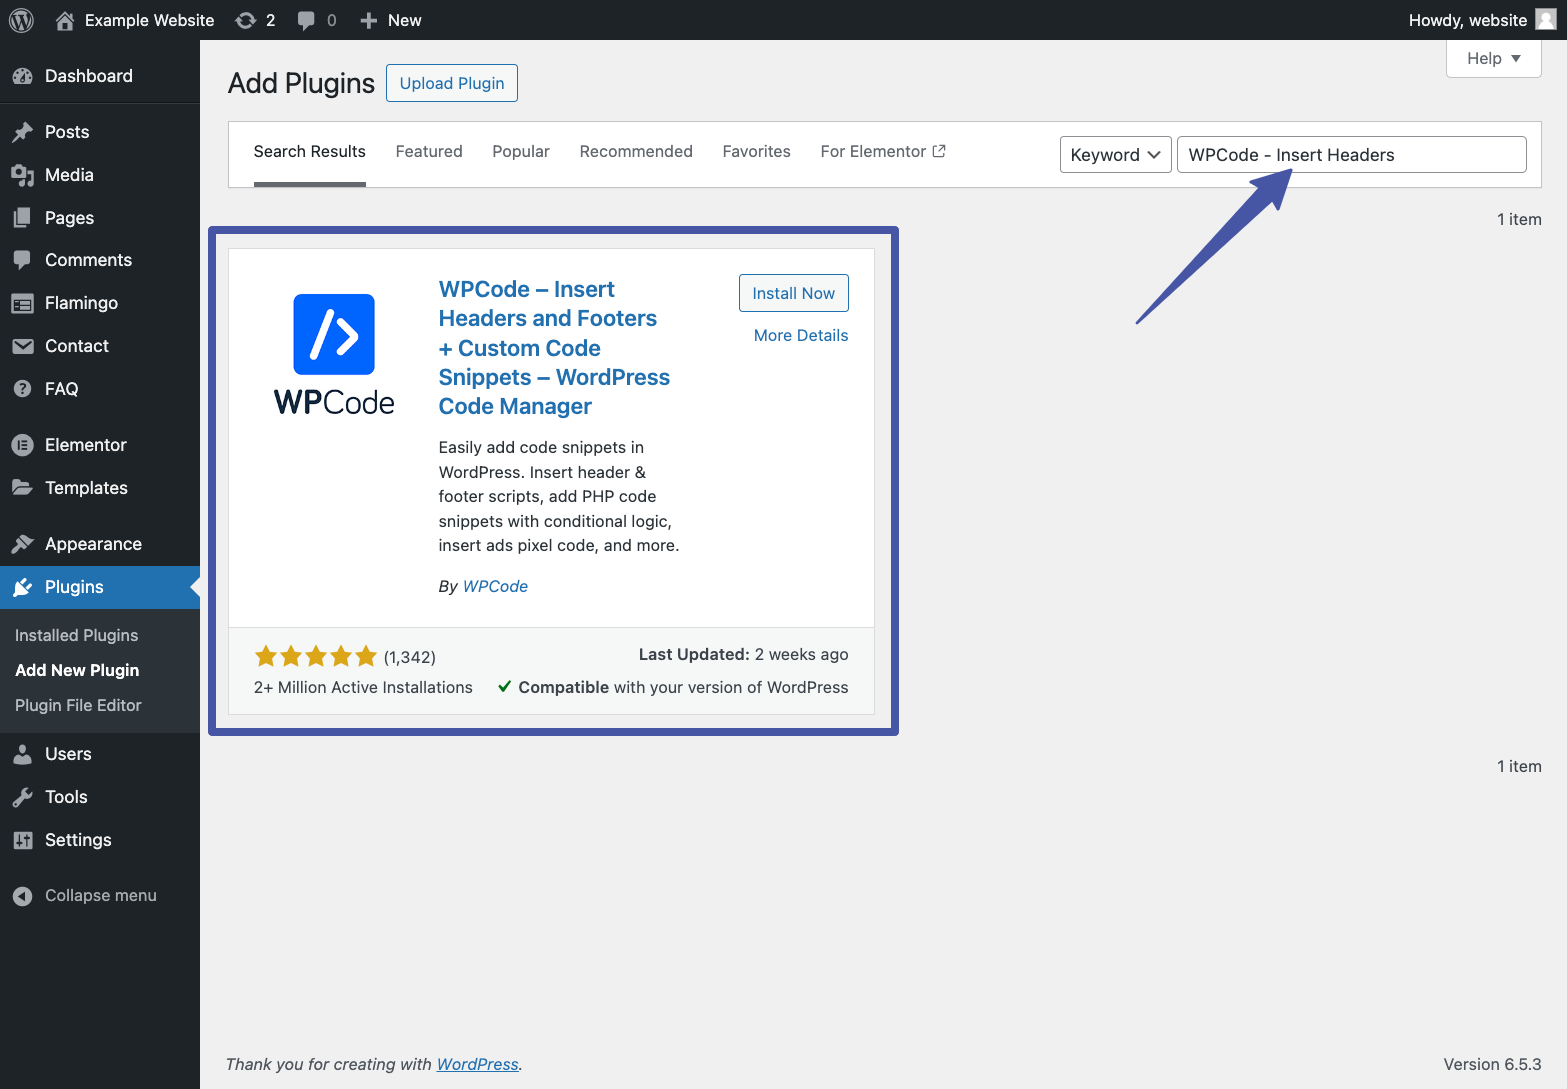Click the Comments speech bubble sidebar icon
The width and height of the screenshot is (1567, 1089).
coord(23,260)
